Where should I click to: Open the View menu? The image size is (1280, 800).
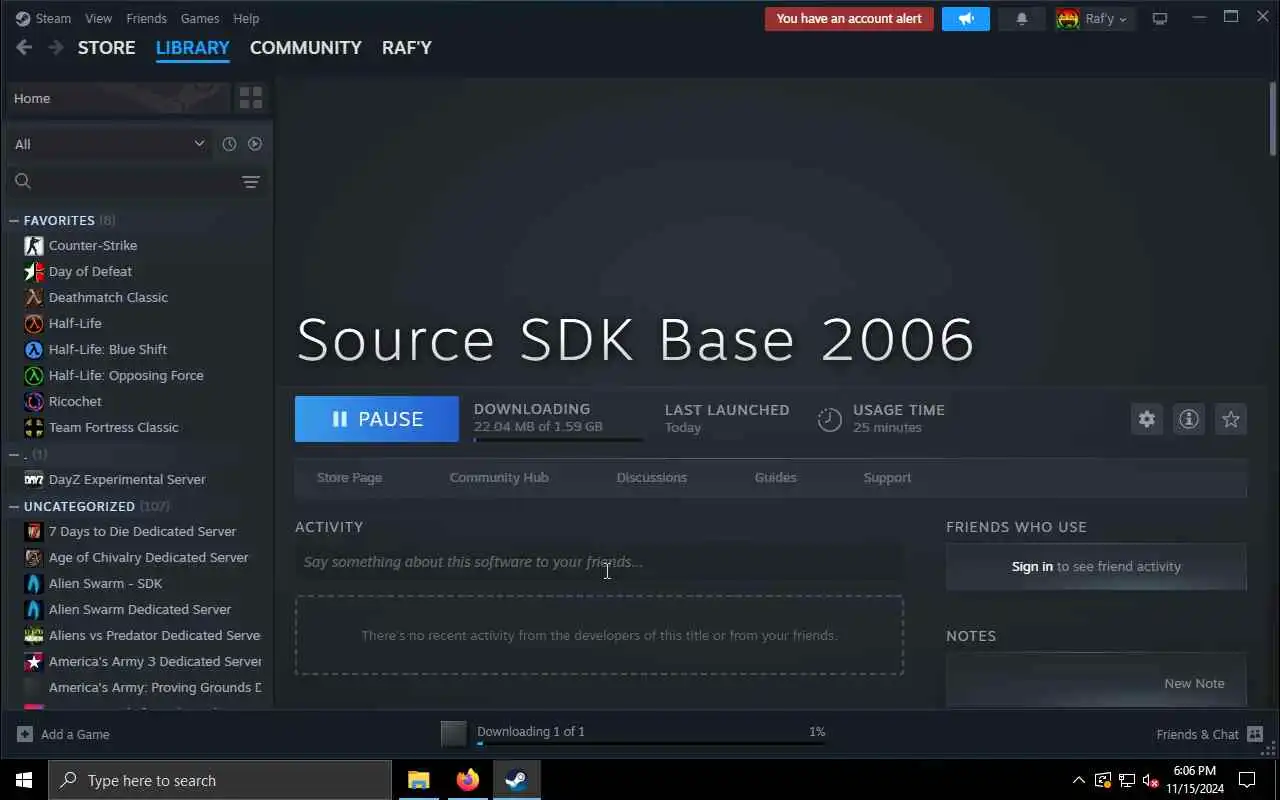(99, 18)
